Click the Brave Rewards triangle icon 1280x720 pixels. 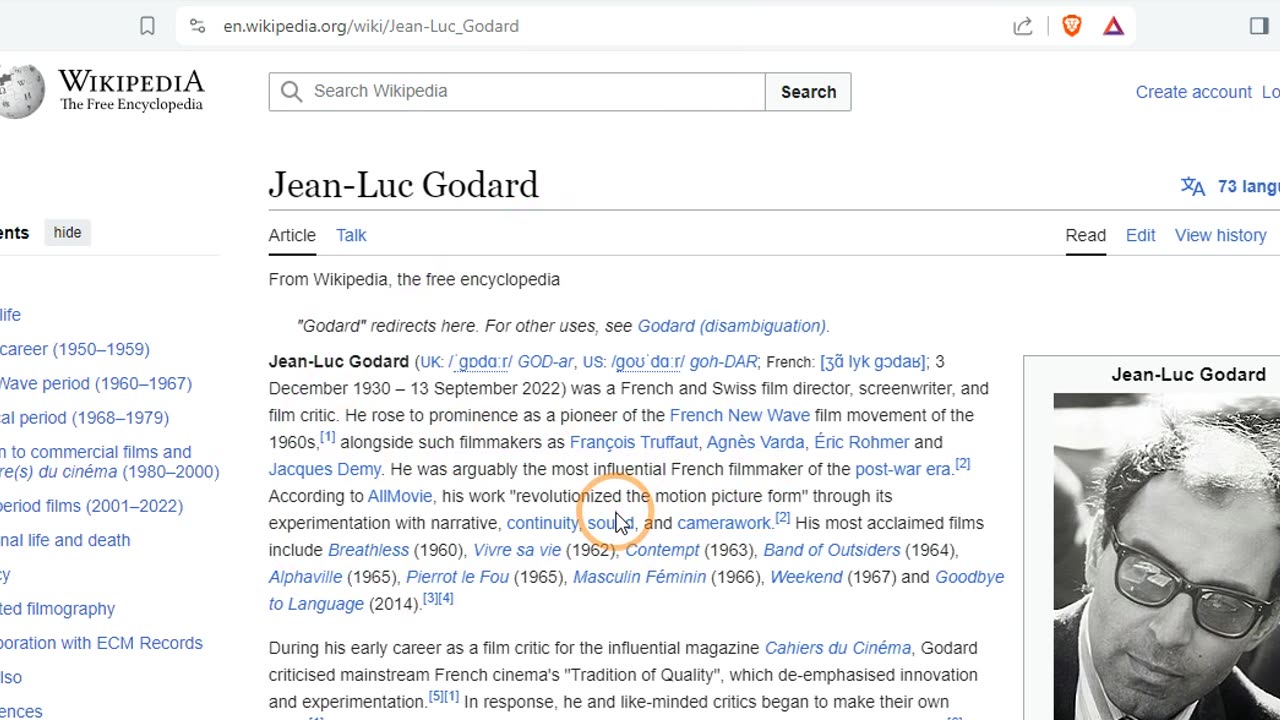pos(1113,26)
